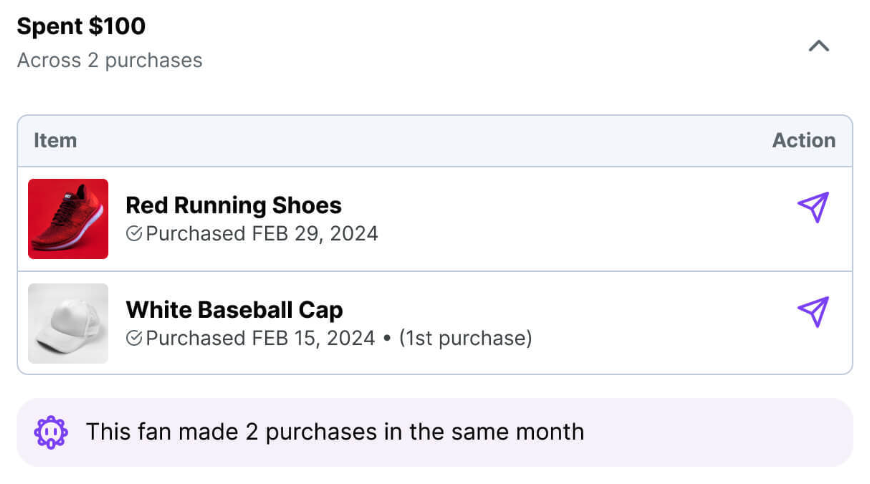Select the White Baseball Cap title
This screenshot has width=870, height=484.
[234, 310]
